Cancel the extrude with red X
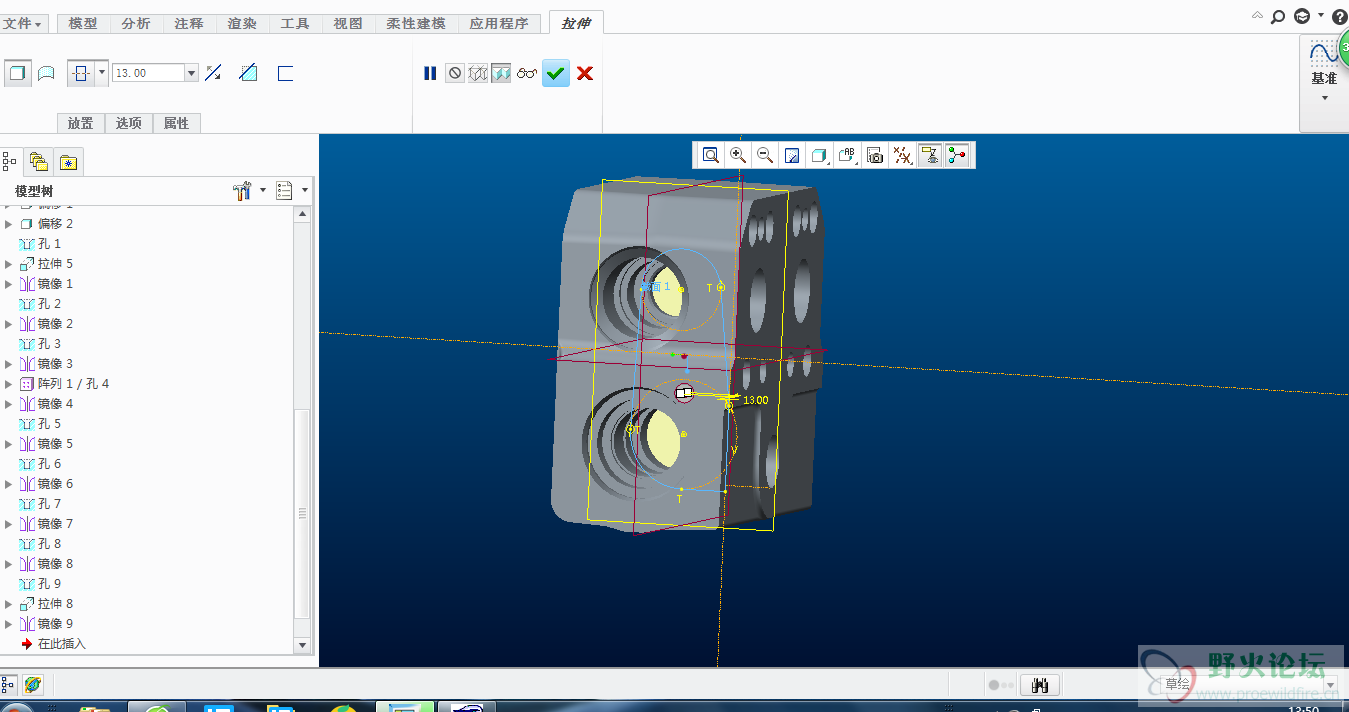This screenshot has width=1349, height=712. (x=585, y=73)
